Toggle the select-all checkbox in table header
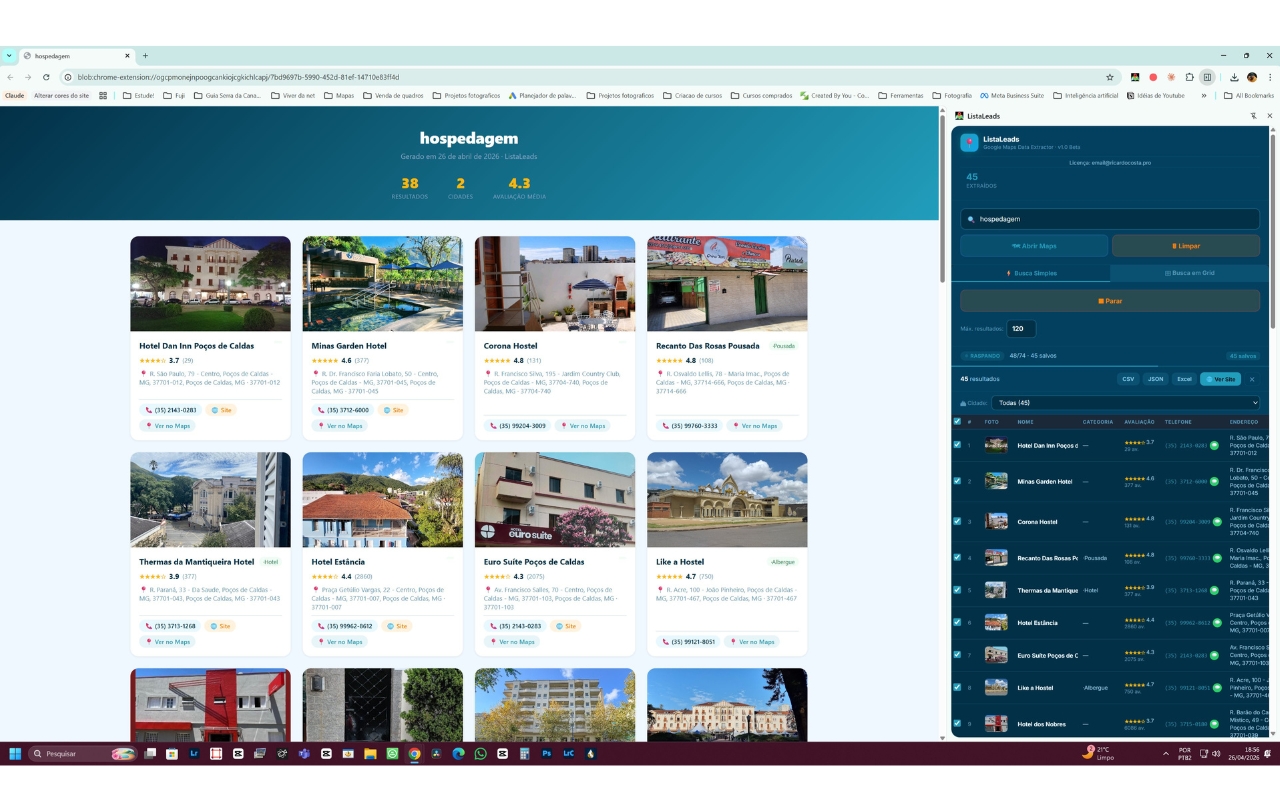 click(x=957, y=422)
